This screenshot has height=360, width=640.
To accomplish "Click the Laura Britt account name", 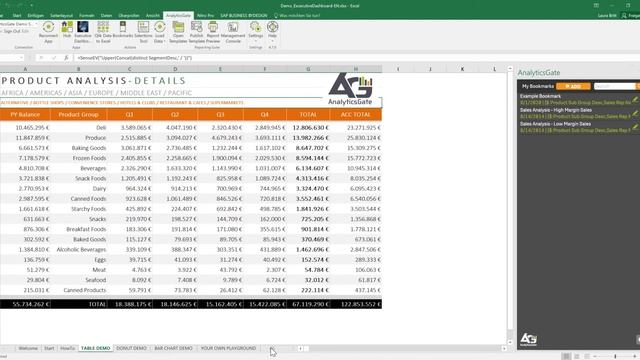I will click(607, 16).
